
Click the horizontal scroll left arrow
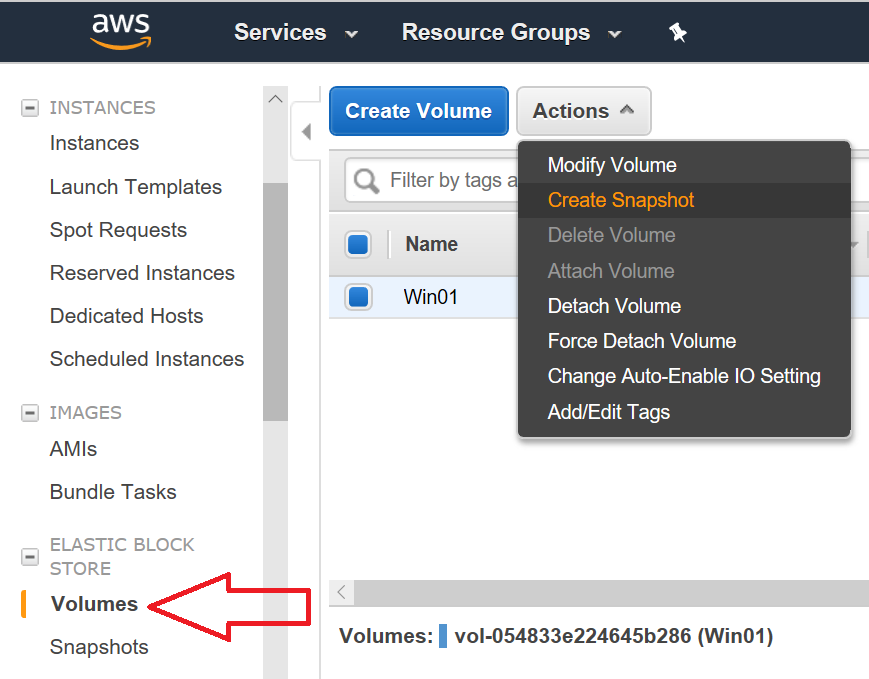[341, 592]
